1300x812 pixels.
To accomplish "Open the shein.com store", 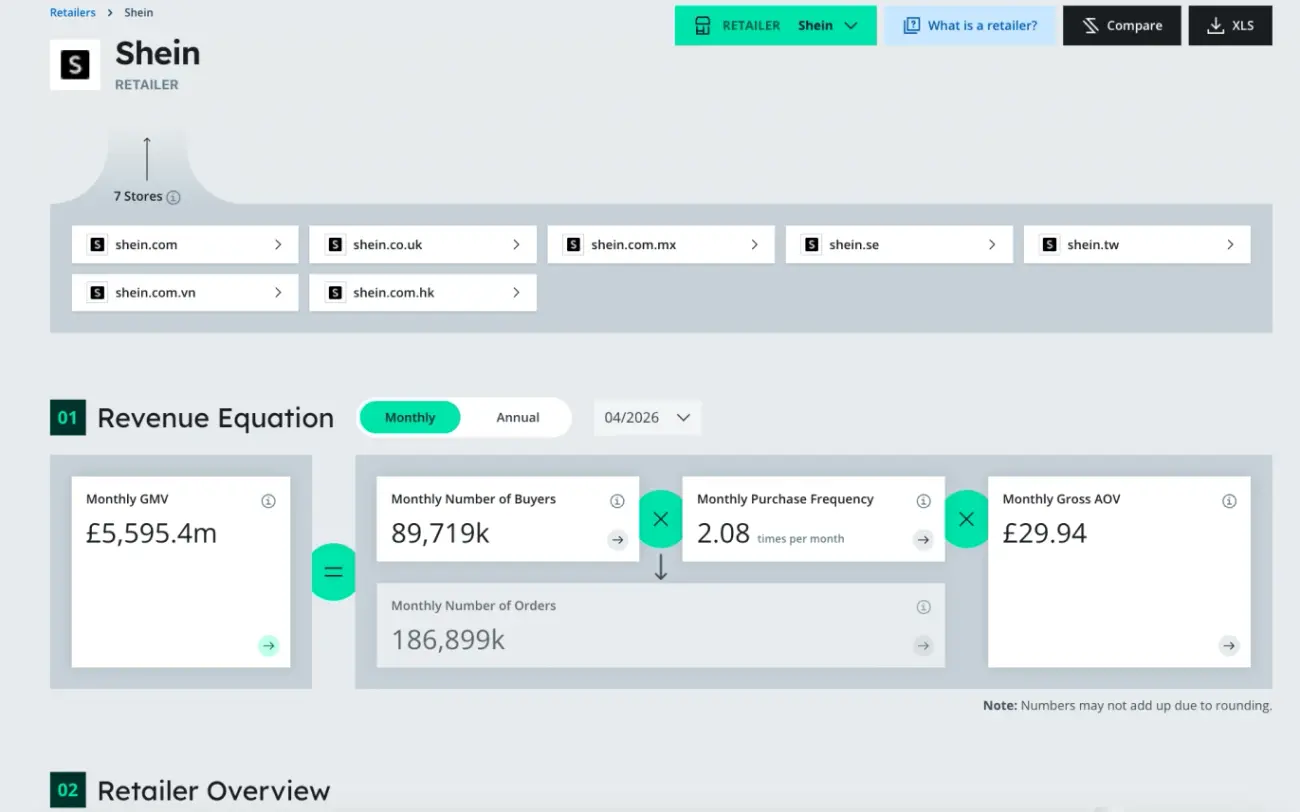I will tap(185, 245).
